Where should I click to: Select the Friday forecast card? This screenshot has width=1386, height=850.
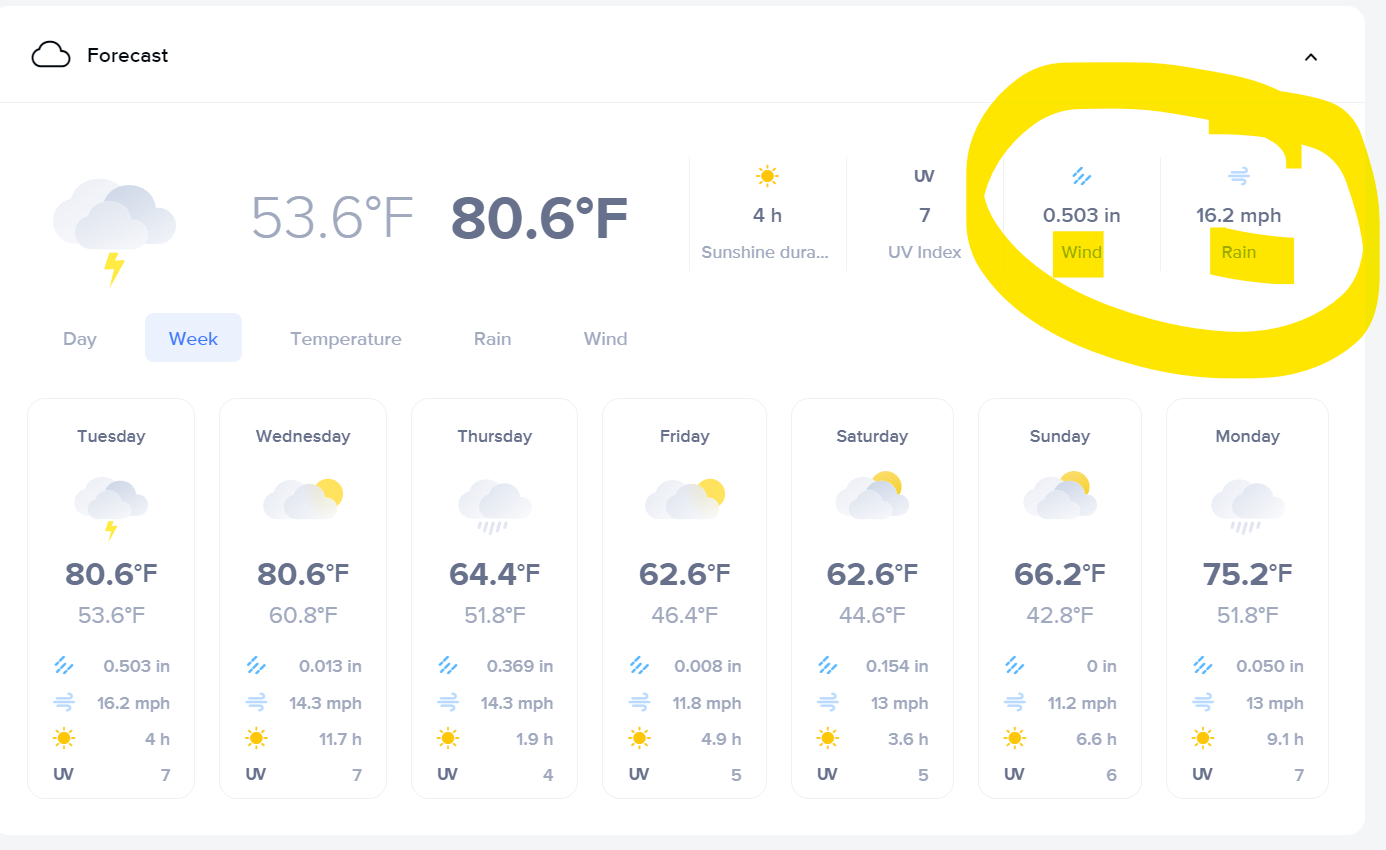click(684, 598)
